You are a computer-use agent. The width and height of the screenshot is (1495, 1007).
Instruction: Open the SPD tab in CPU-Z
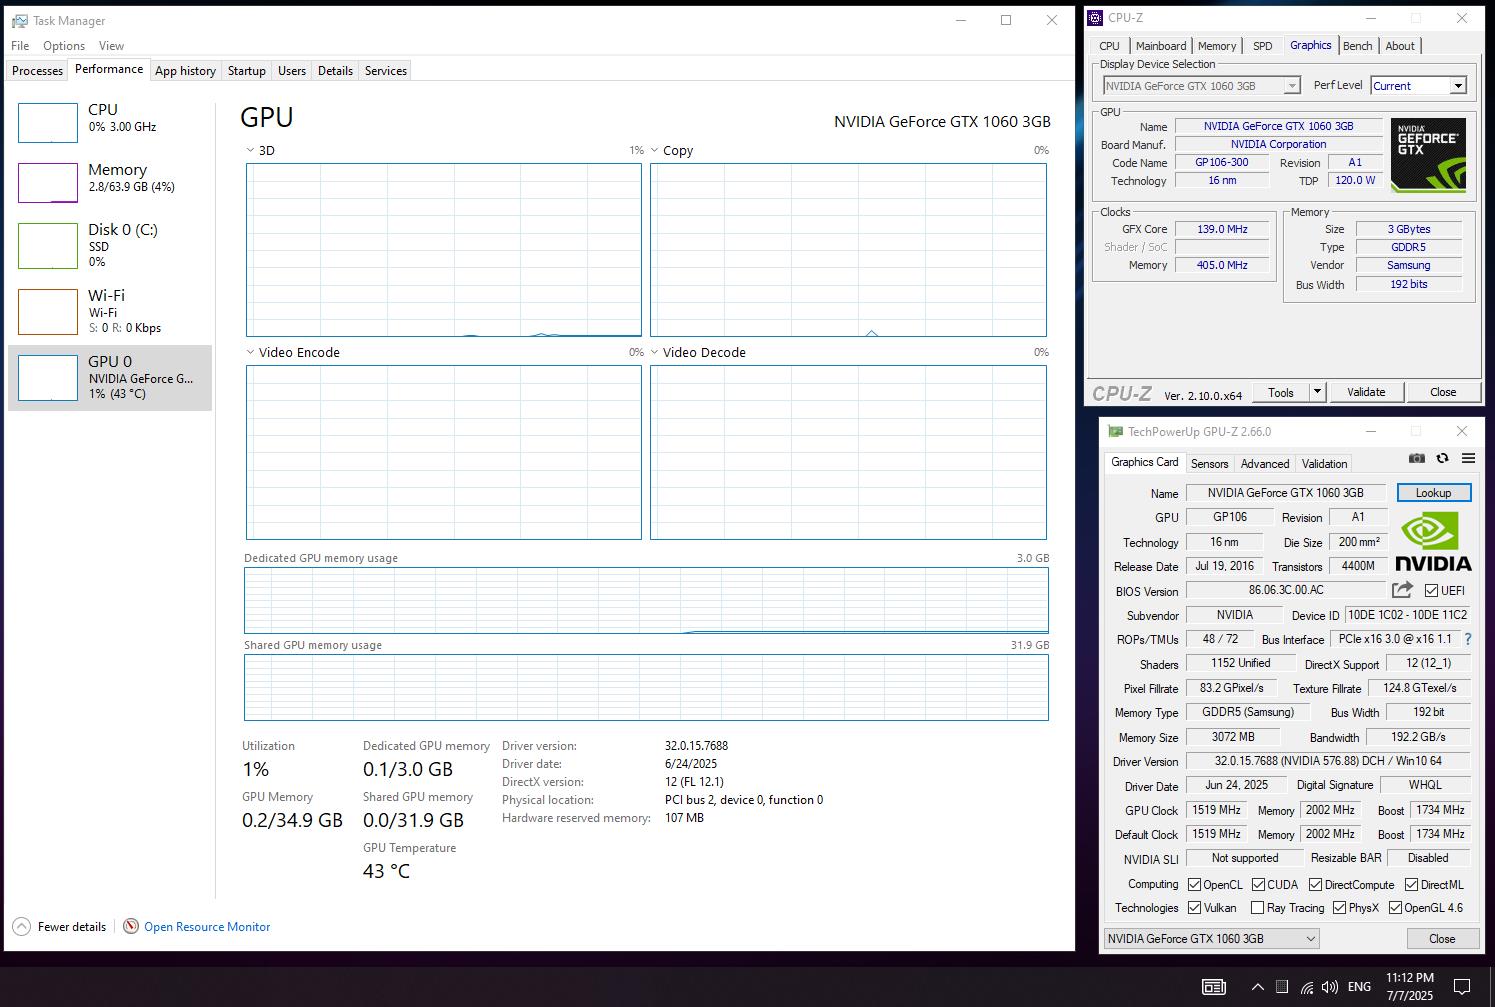pyautogui.click(x=1263, y=46)
